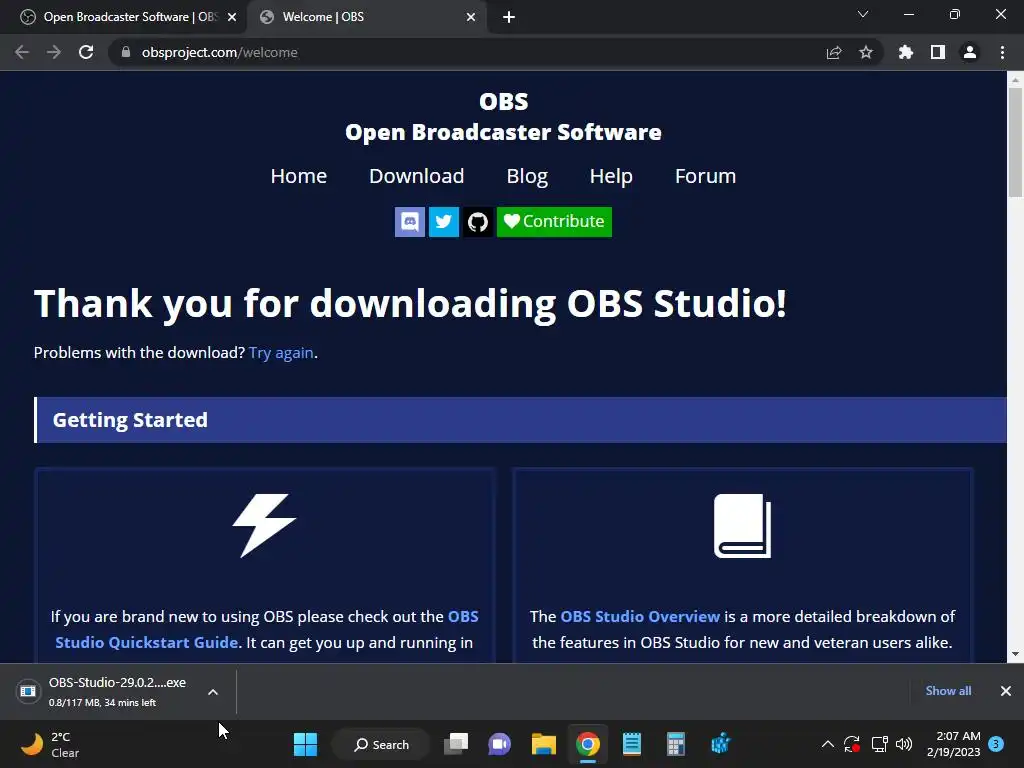Open the clock and date panel

coord(953,744)
